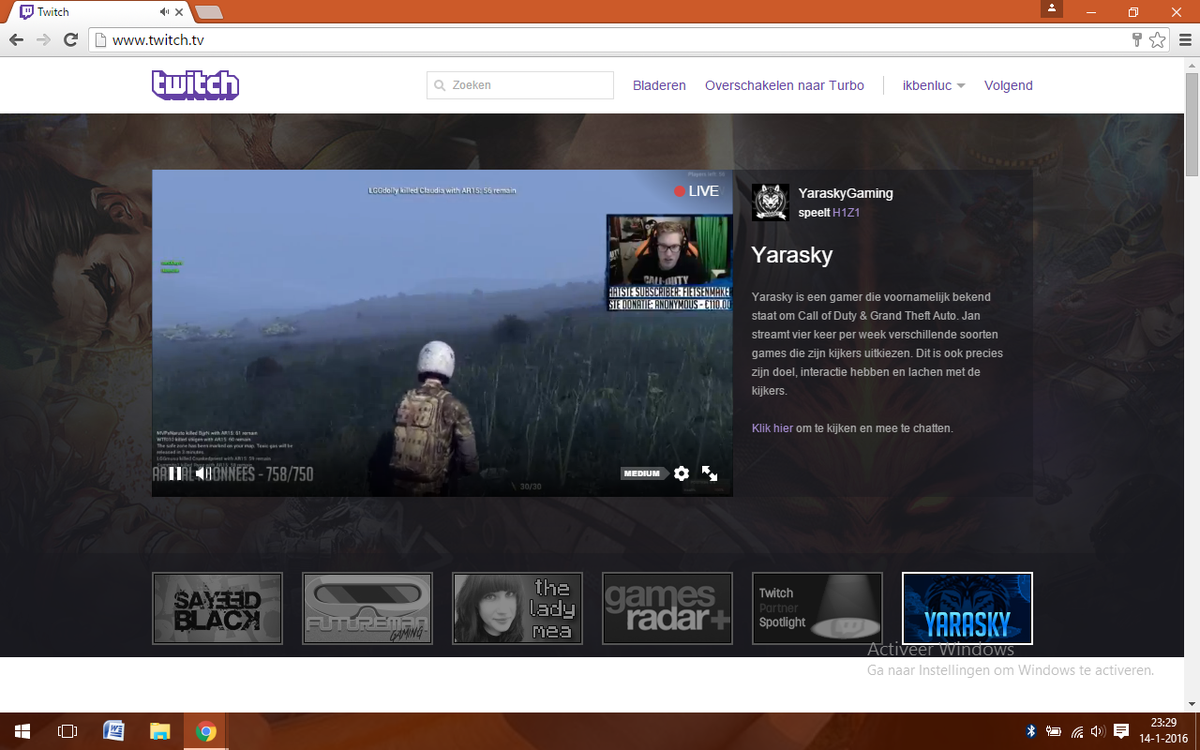Expand the ikbenluc account dropdown
Image resolution: width=1200 pixels, height=750 pixels.
pyautogui.click(x=933, y=85)
